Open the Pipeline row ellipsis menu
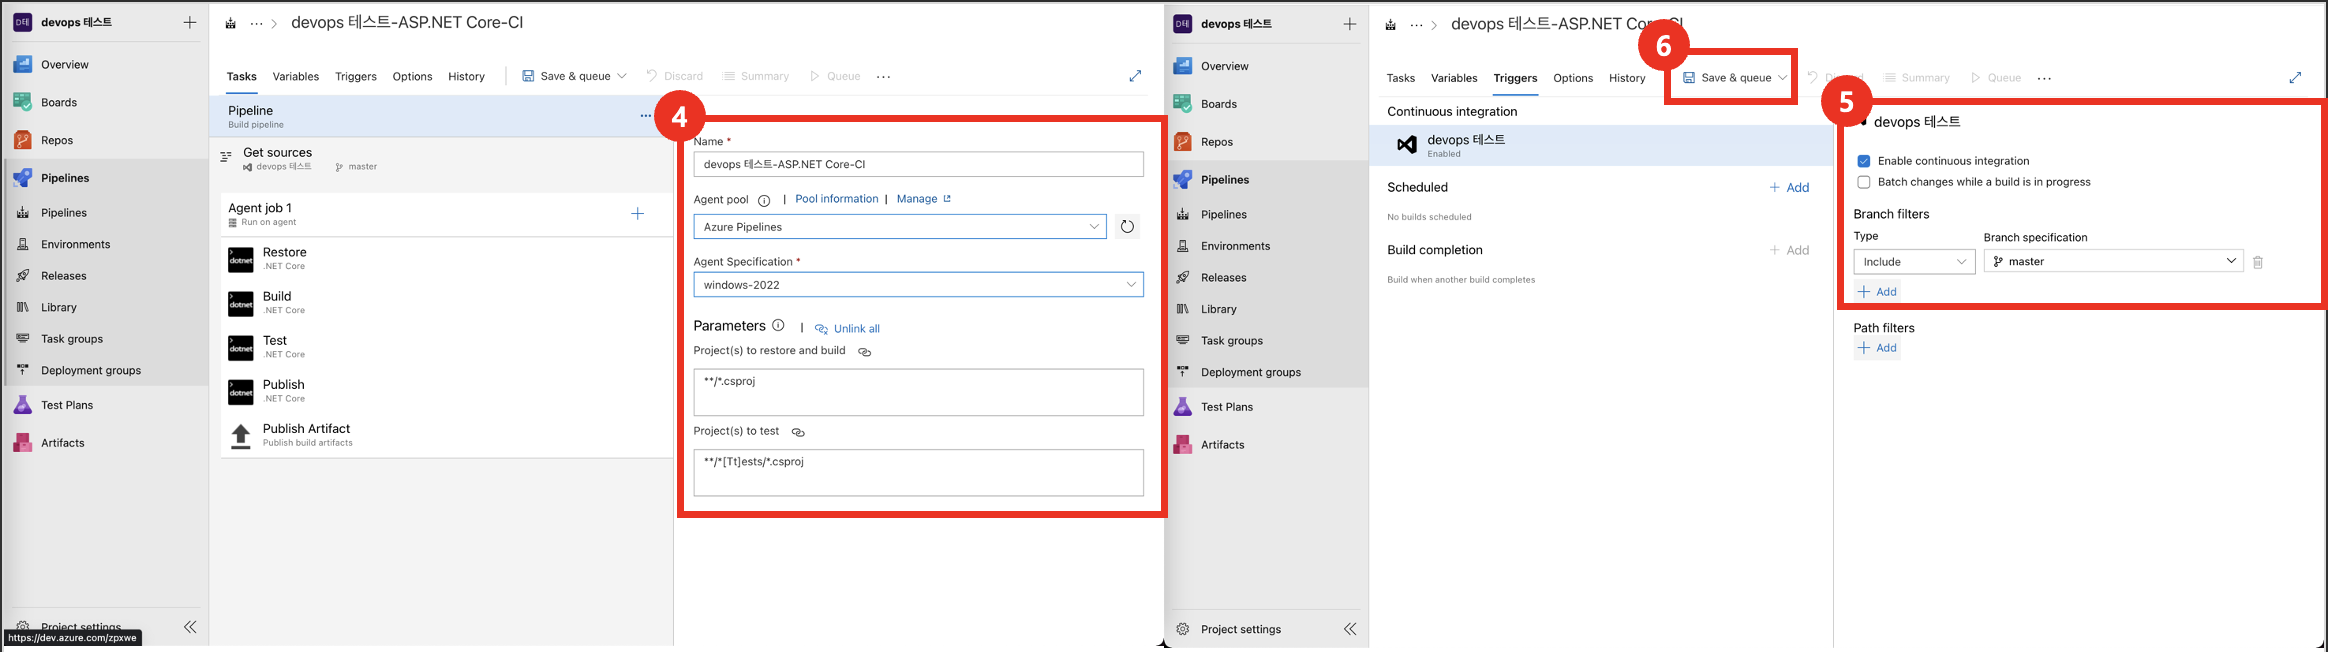The width and height of the screenshot is (2328, 652). [x=646, y=116]
